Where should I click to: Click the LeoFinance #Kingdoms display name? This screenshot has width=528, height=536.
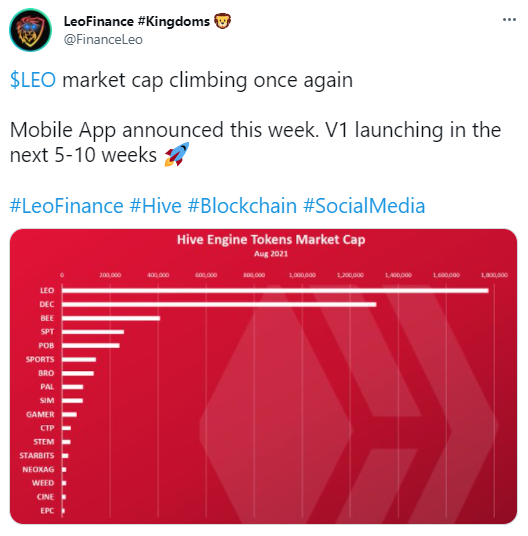[137, 21]
